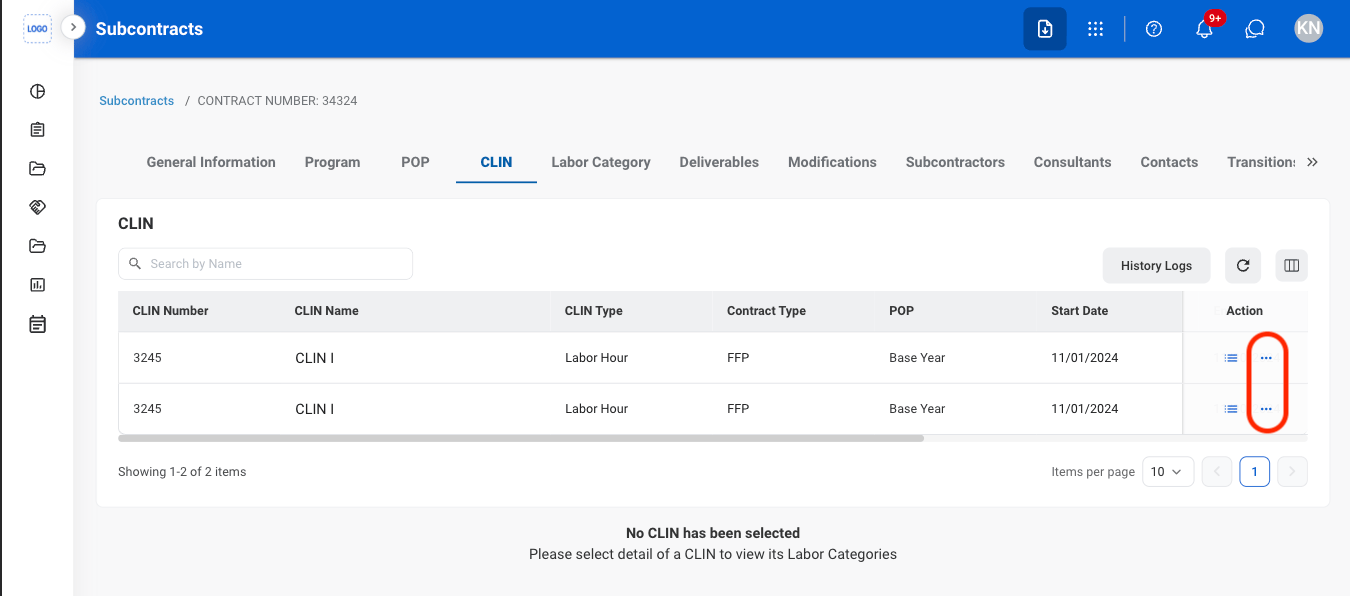This screenshot has height=596, width=1350.
Task: Switch to the POP tab
Action: pyautogui.click(x=415, y=162)
